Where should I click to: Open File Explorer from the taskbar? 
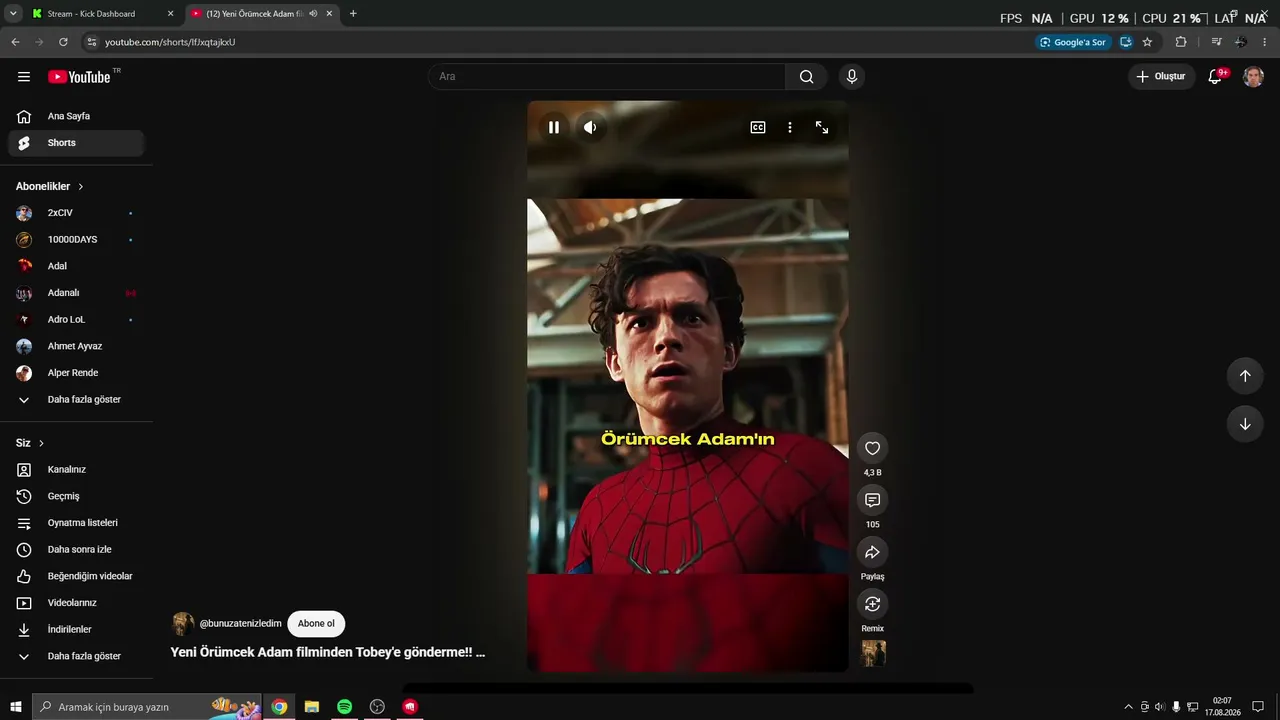[312, 707]
